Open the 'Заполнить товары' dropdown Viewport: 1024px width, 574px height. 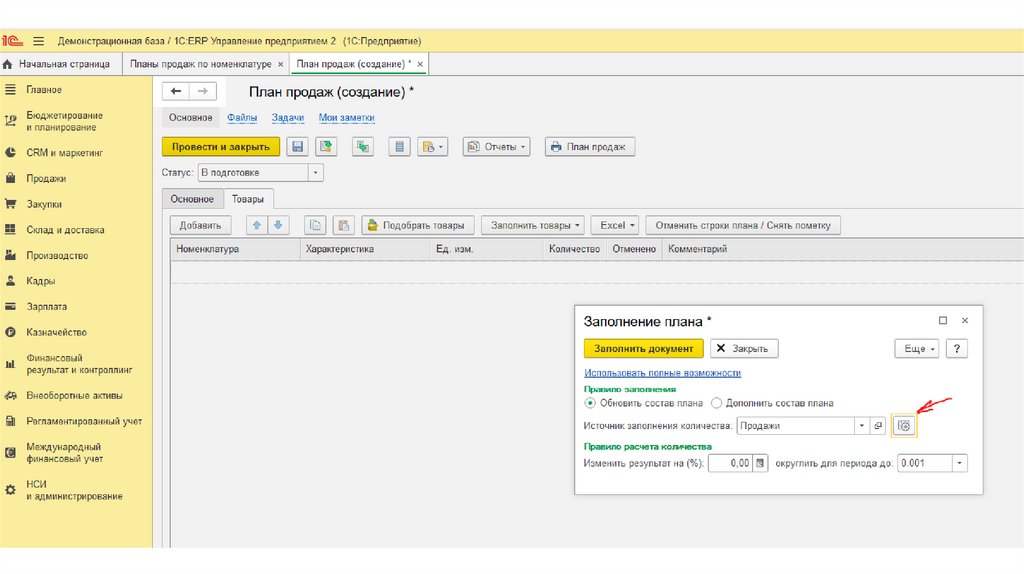[x=531, y=225]
